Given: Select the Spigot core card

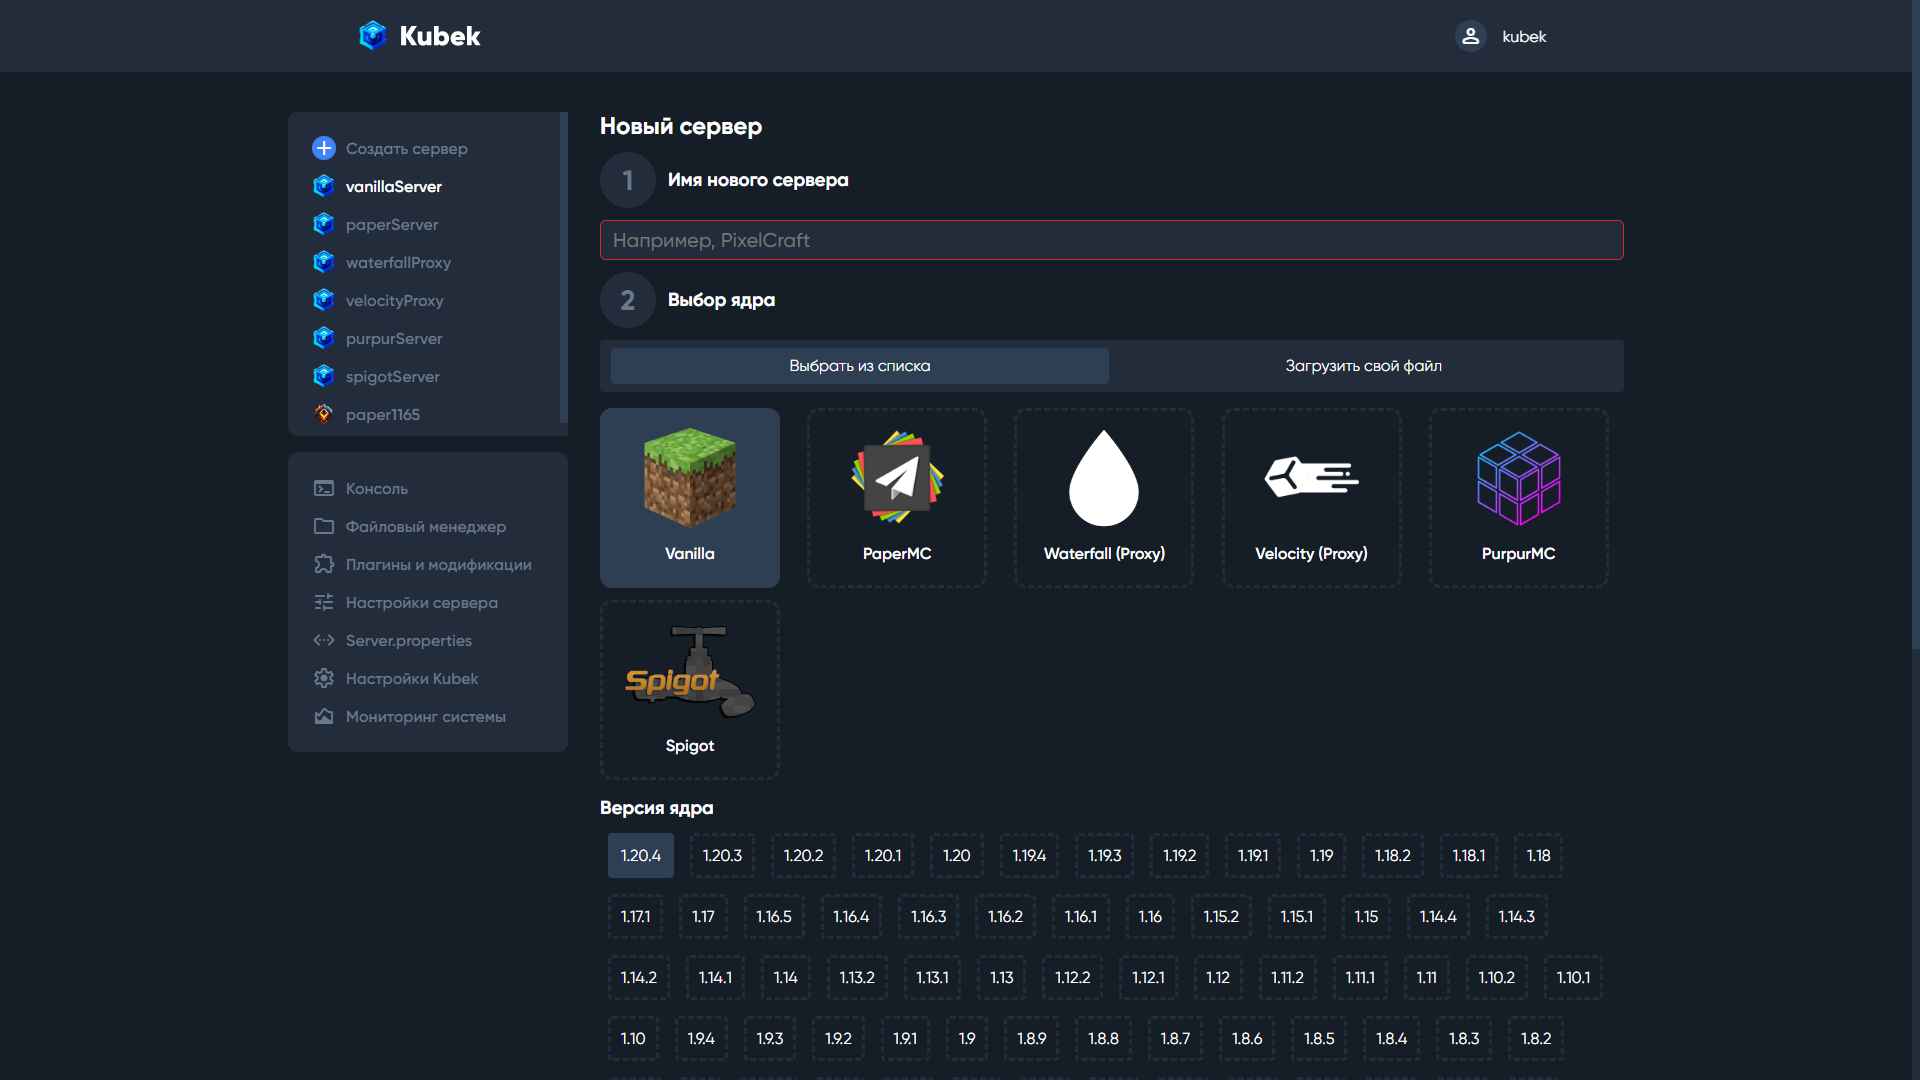Looking at the screenshot, I should (x=690, y=690).
